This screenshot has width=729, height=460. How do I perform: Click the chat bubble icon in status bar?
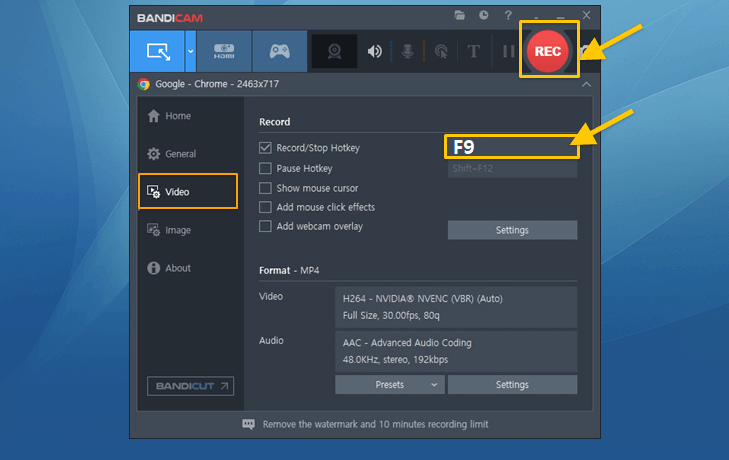click(249, 424)
